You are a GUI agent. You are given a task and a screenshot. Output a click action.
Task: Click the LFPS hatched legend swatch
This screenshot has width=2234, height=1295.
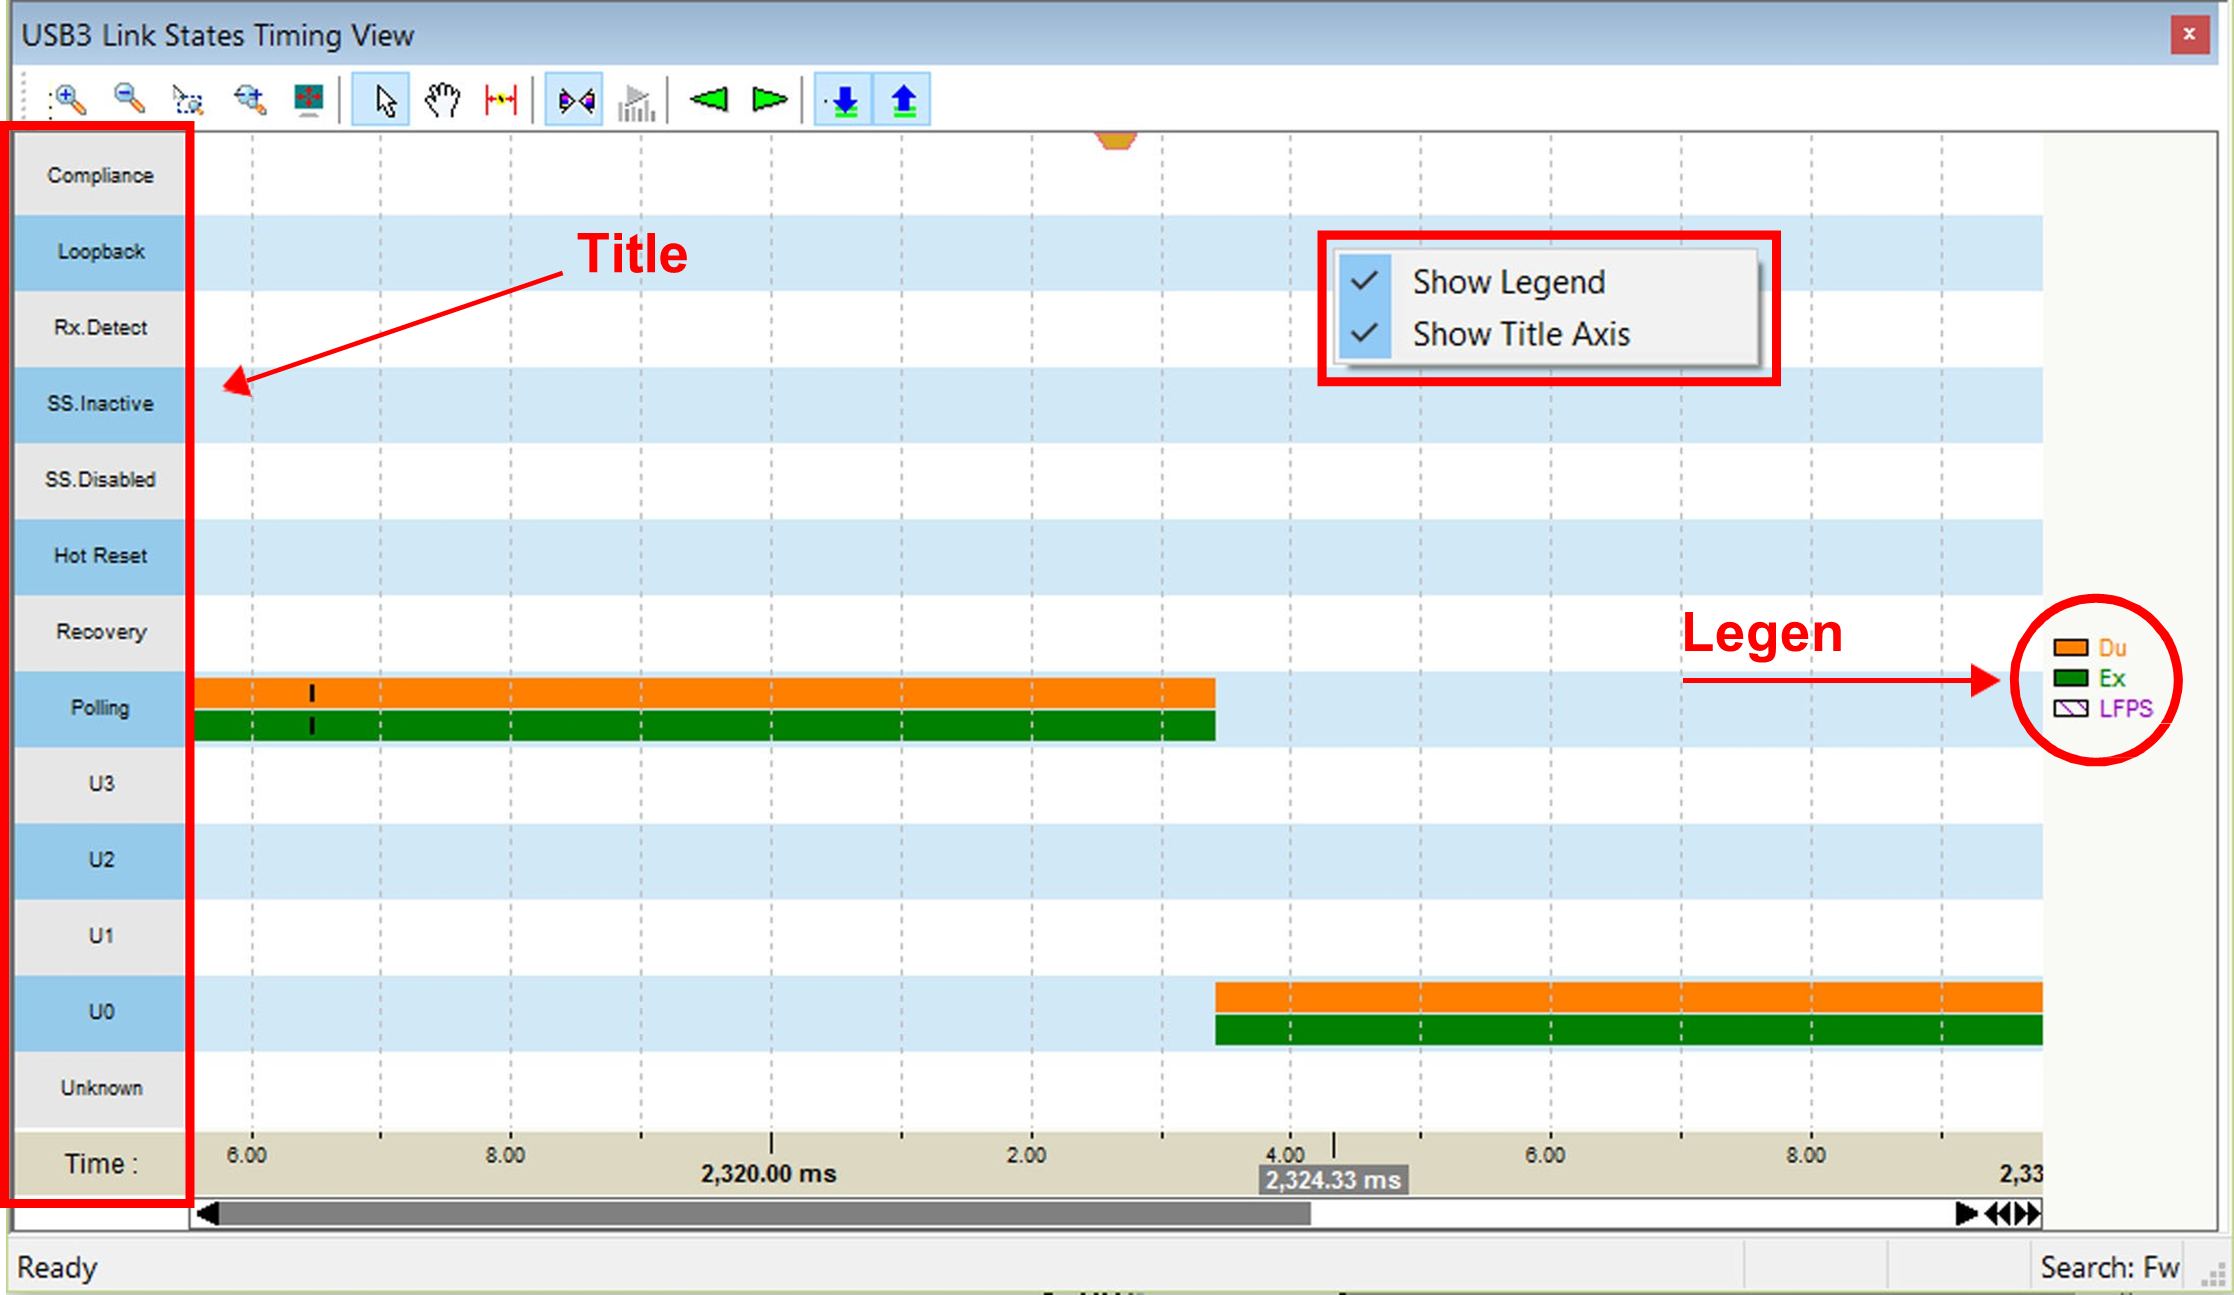[x=2070, y=708]
